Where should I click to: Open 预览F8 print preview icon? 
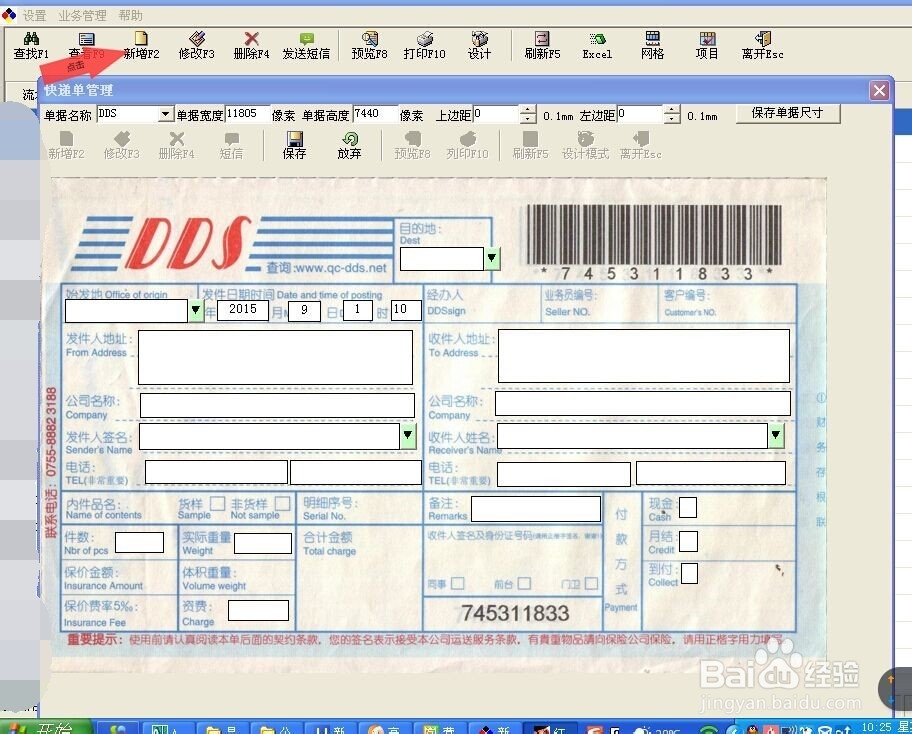[x=369, y=39]
